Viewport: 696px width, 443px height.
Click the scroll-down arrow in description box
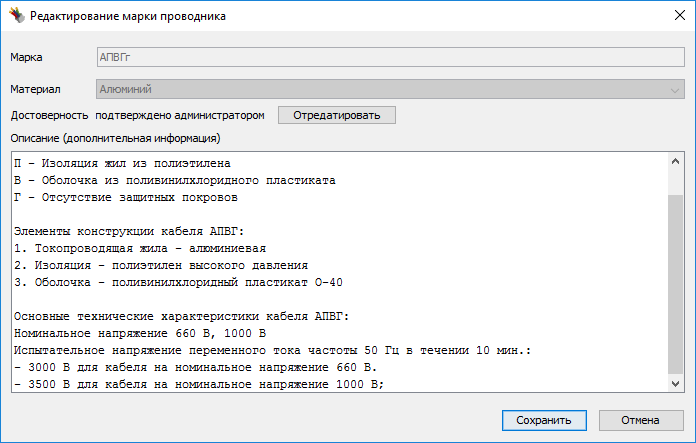[676, 384]
